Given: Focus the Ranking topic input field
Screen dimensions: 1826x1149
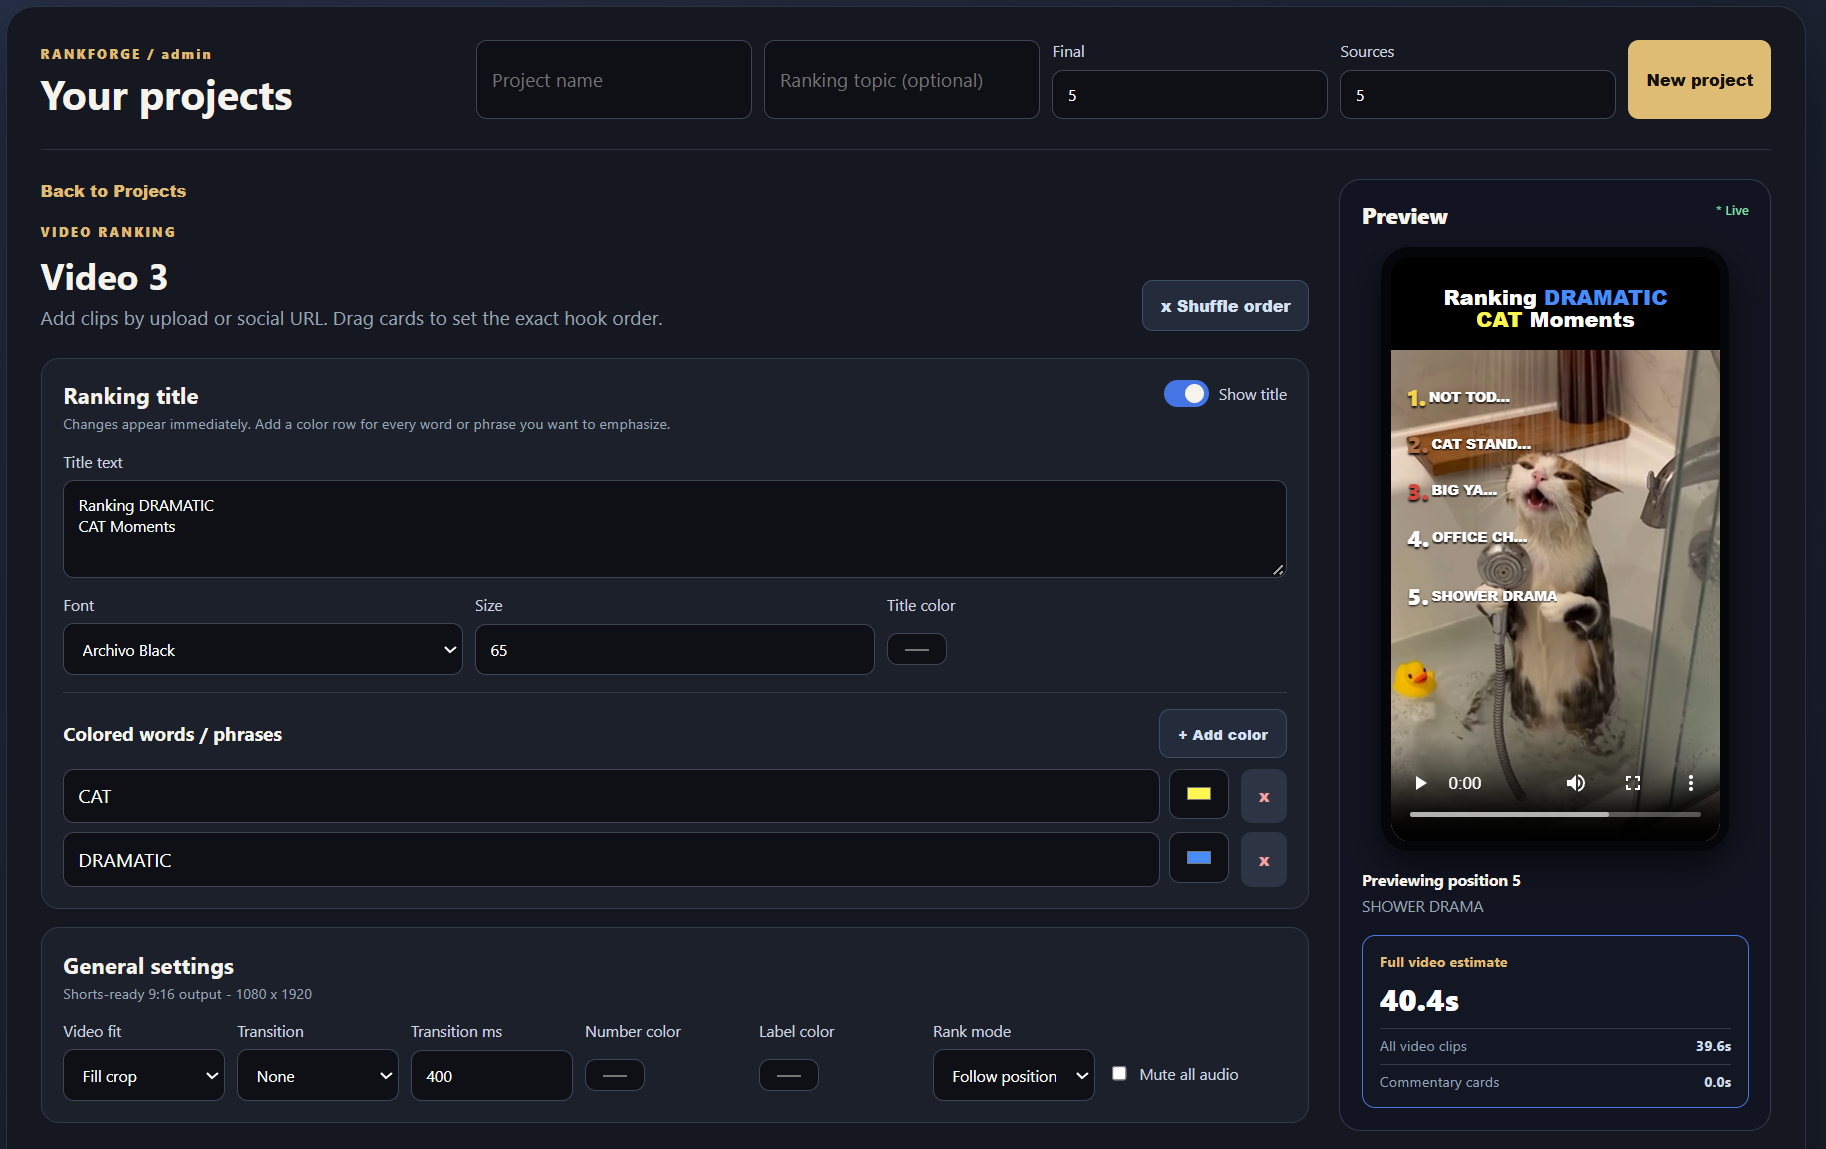Looking at the screenshot, I should [x=902, y=80].
